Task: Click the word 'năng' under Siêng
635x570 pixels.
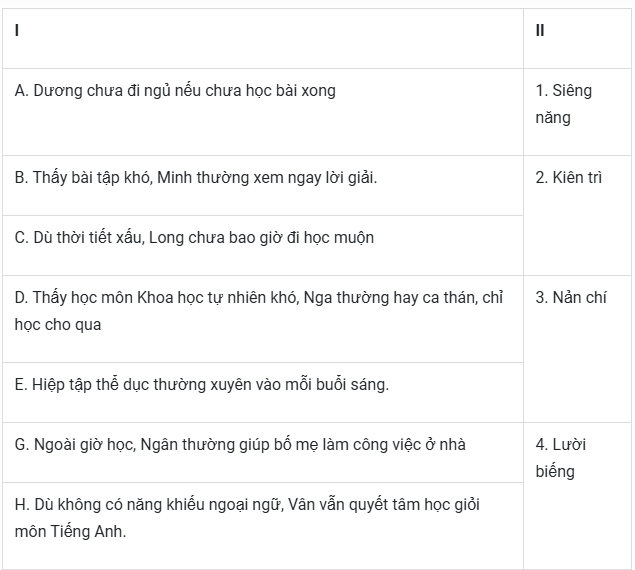Action: [553, 118]
